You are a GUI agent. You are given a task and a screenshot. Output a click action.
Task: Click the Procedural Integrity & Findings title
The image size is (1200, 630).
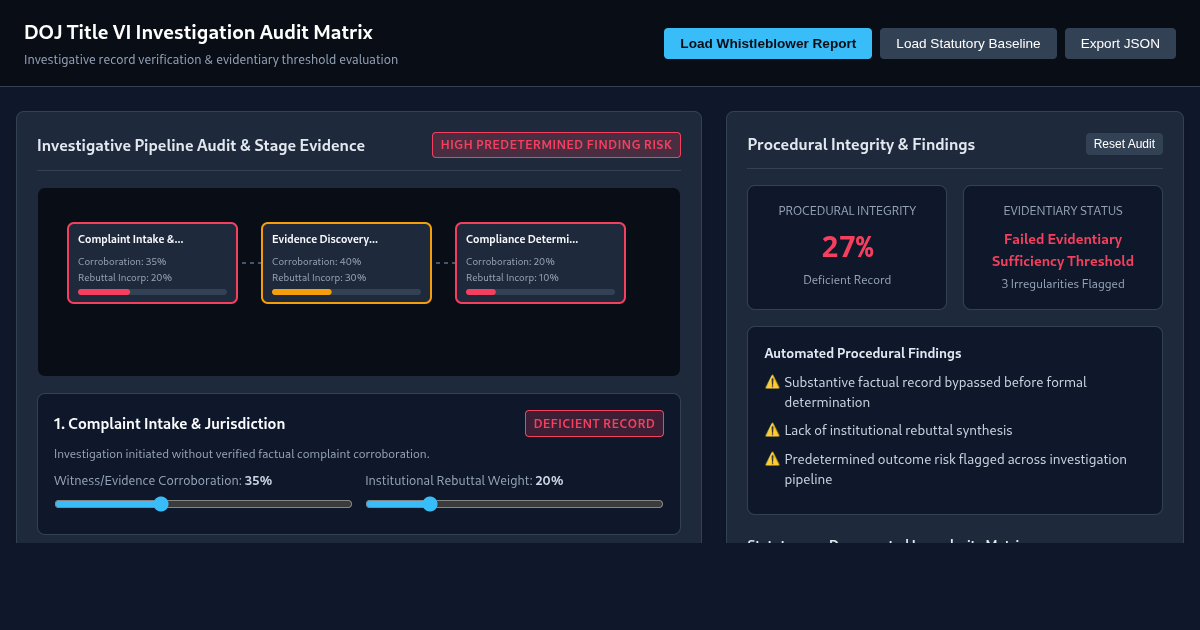tap(861, 145)
